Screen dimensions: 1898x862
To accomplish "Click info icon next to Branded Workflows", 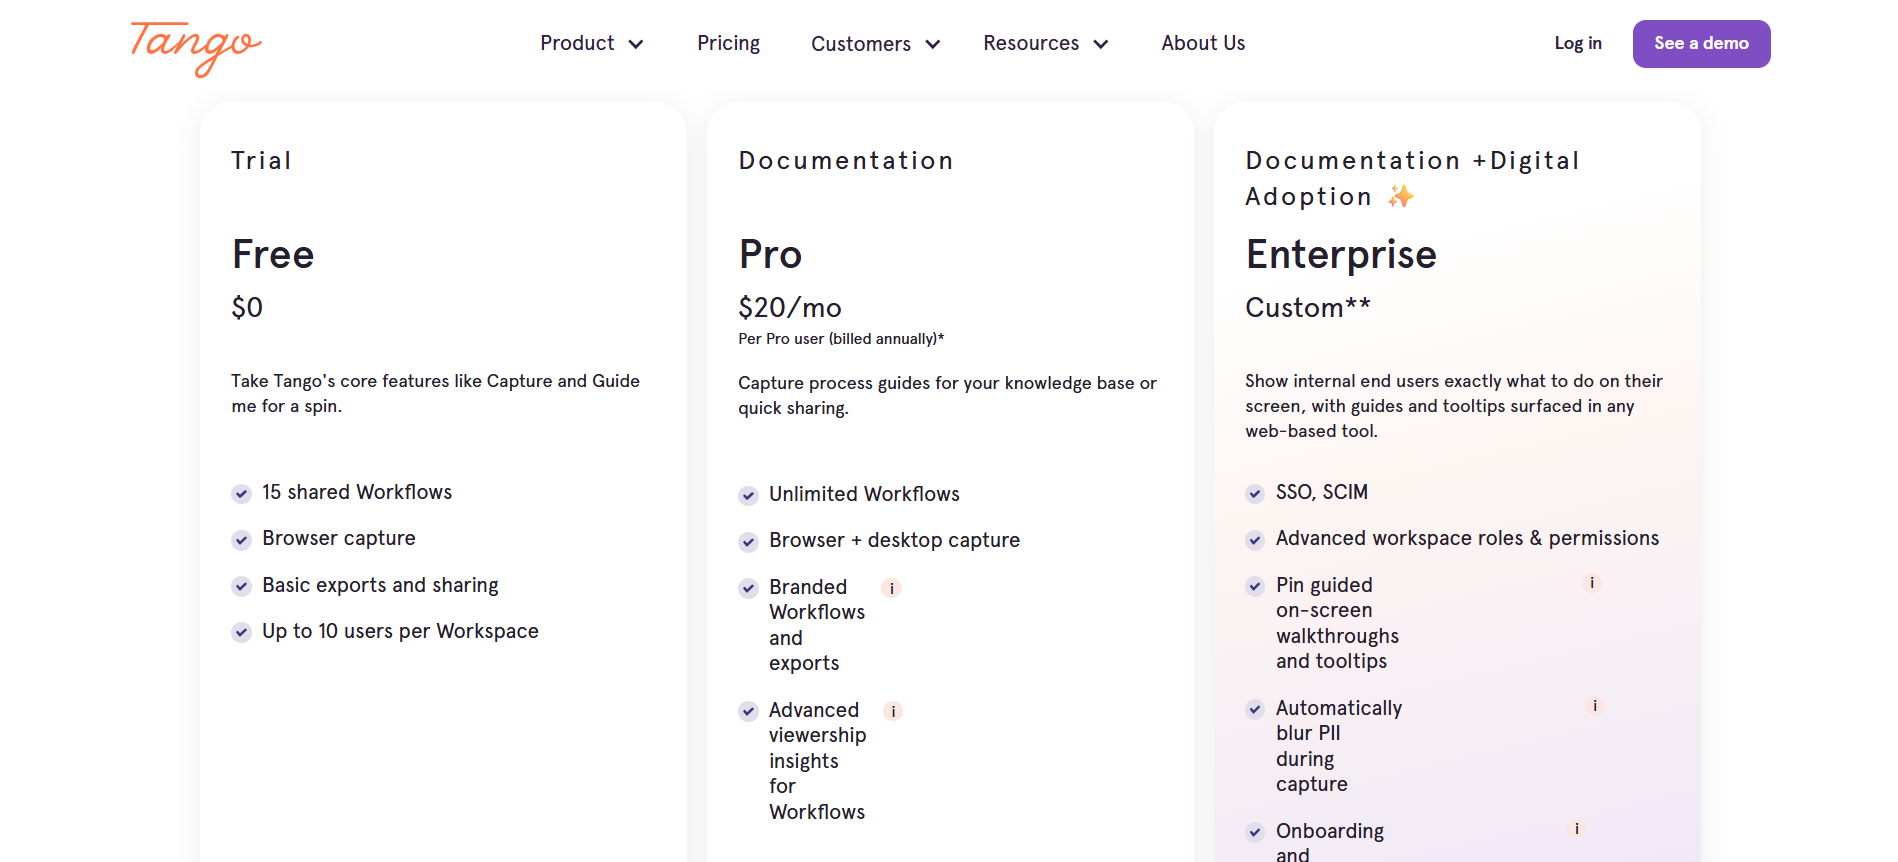I will (892, 588).
